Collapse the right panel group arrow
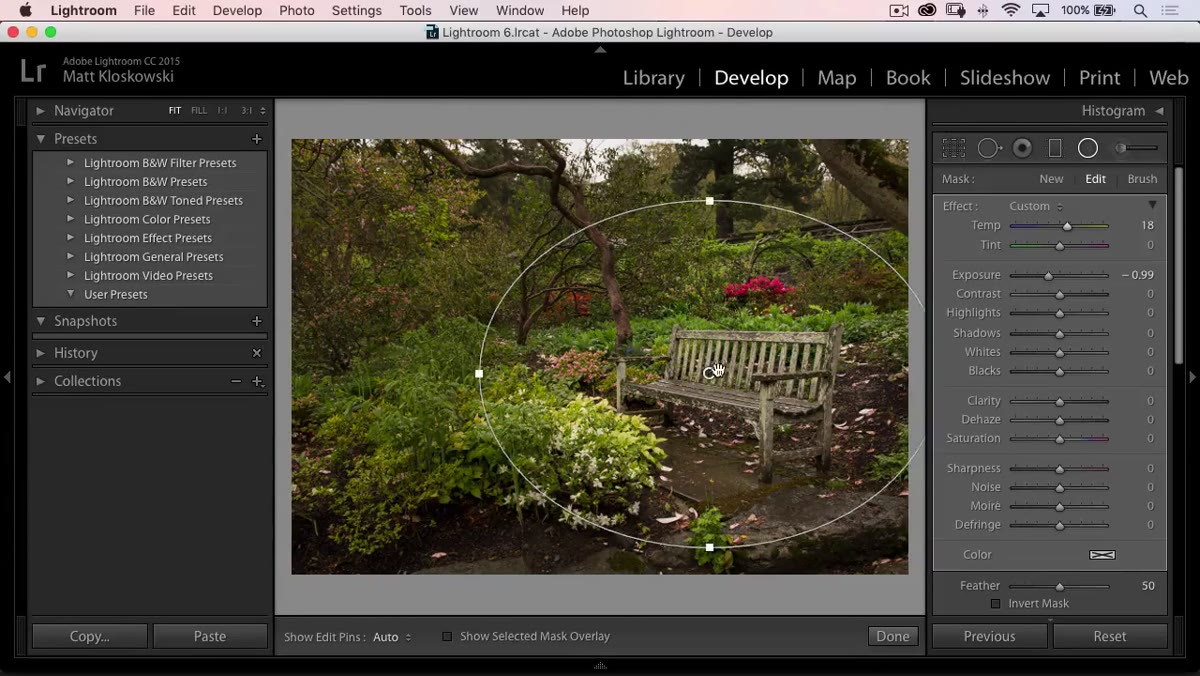The height and width of the screenshot is (676, 1200). tap(1192, 377)
